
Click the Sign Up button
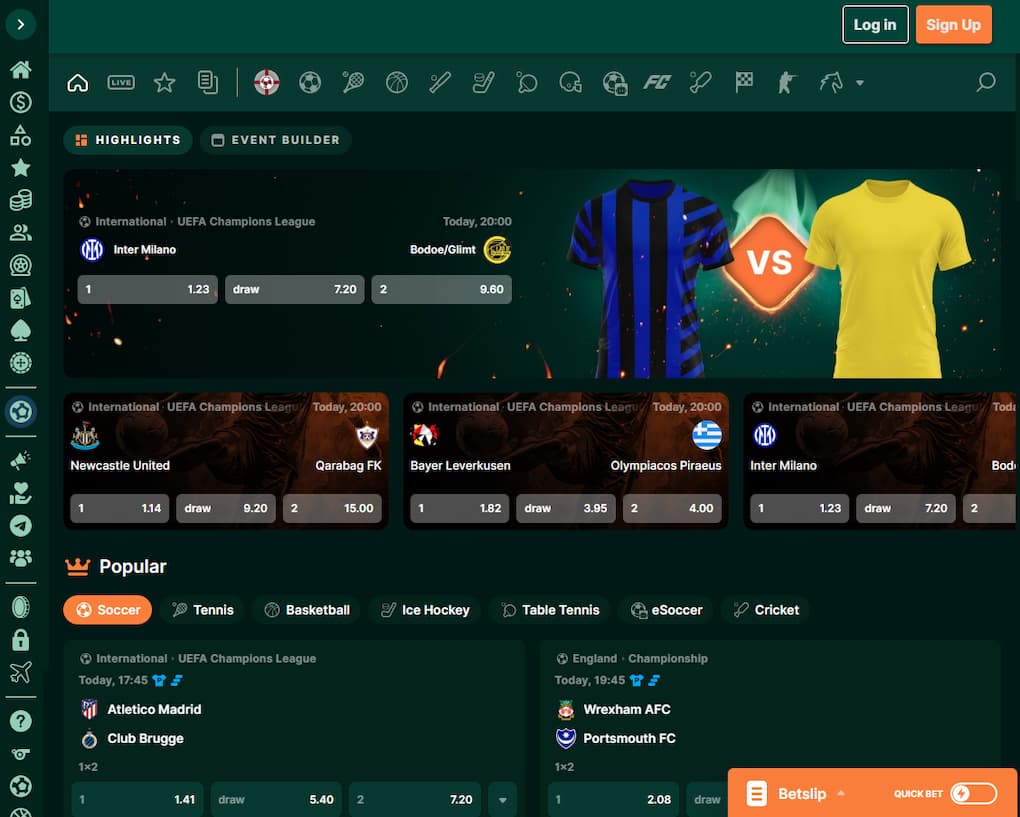pyautogui.click(x=952, y=25)
